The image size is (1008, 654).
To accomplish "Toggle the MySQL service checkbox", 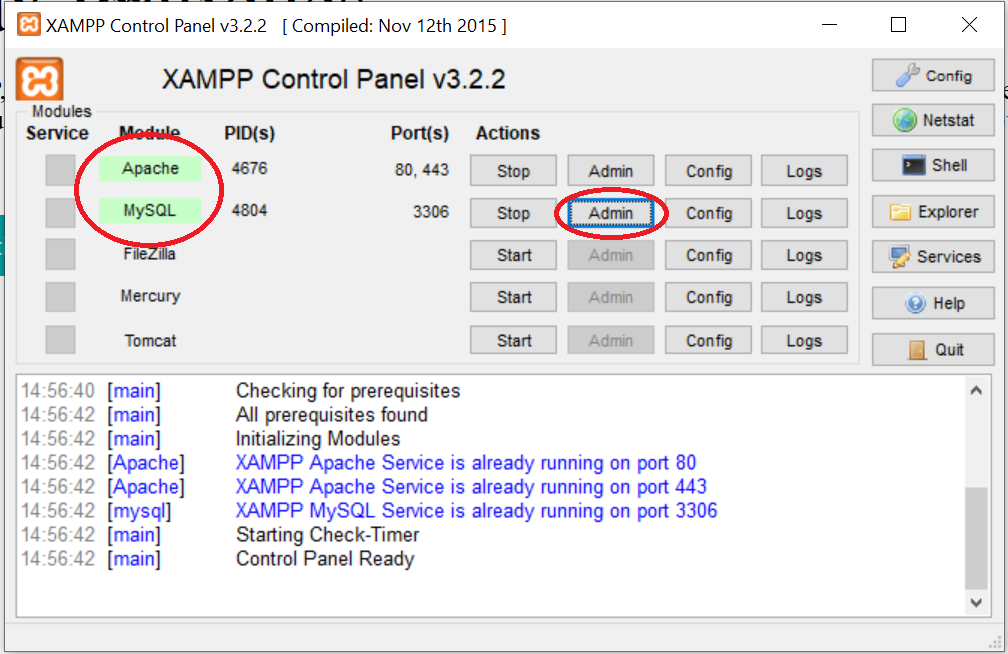I will (60, 212).
